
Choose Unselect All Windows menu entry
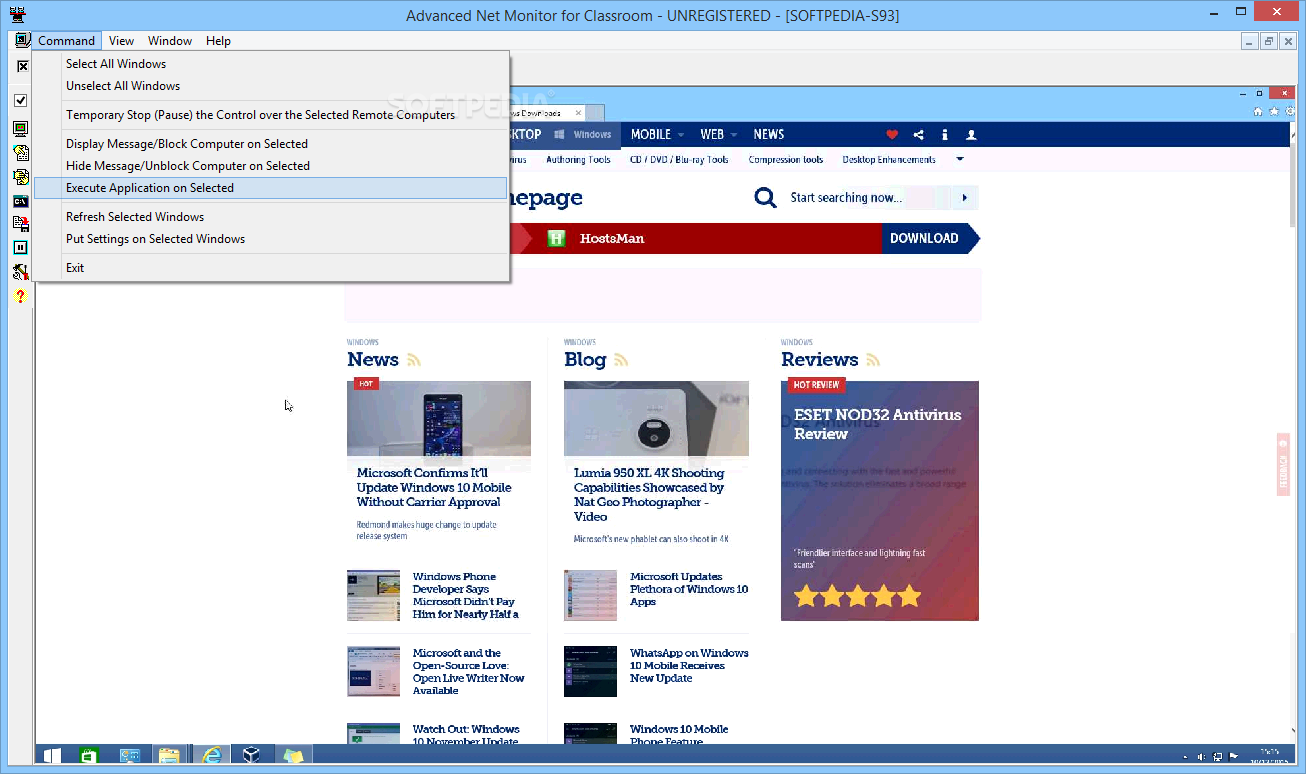[x=270, y=86]
